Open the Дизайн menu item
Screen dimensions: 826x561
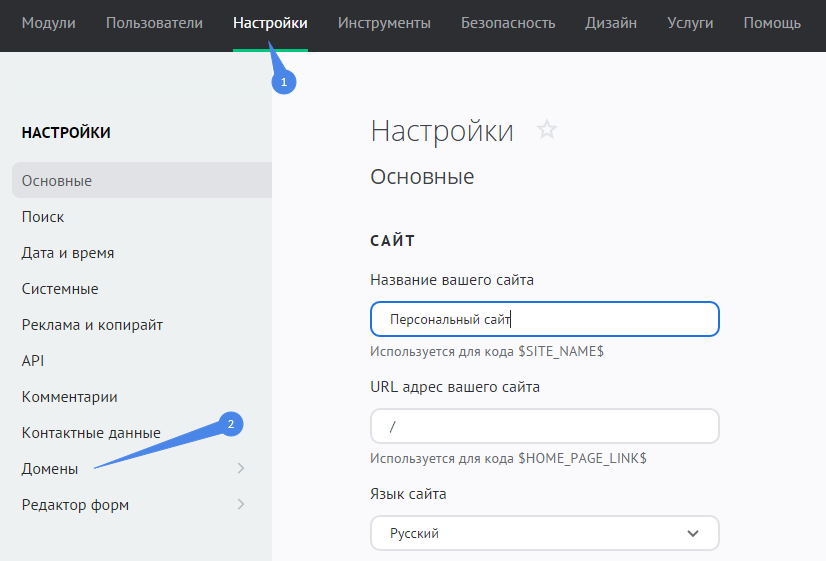611,23
